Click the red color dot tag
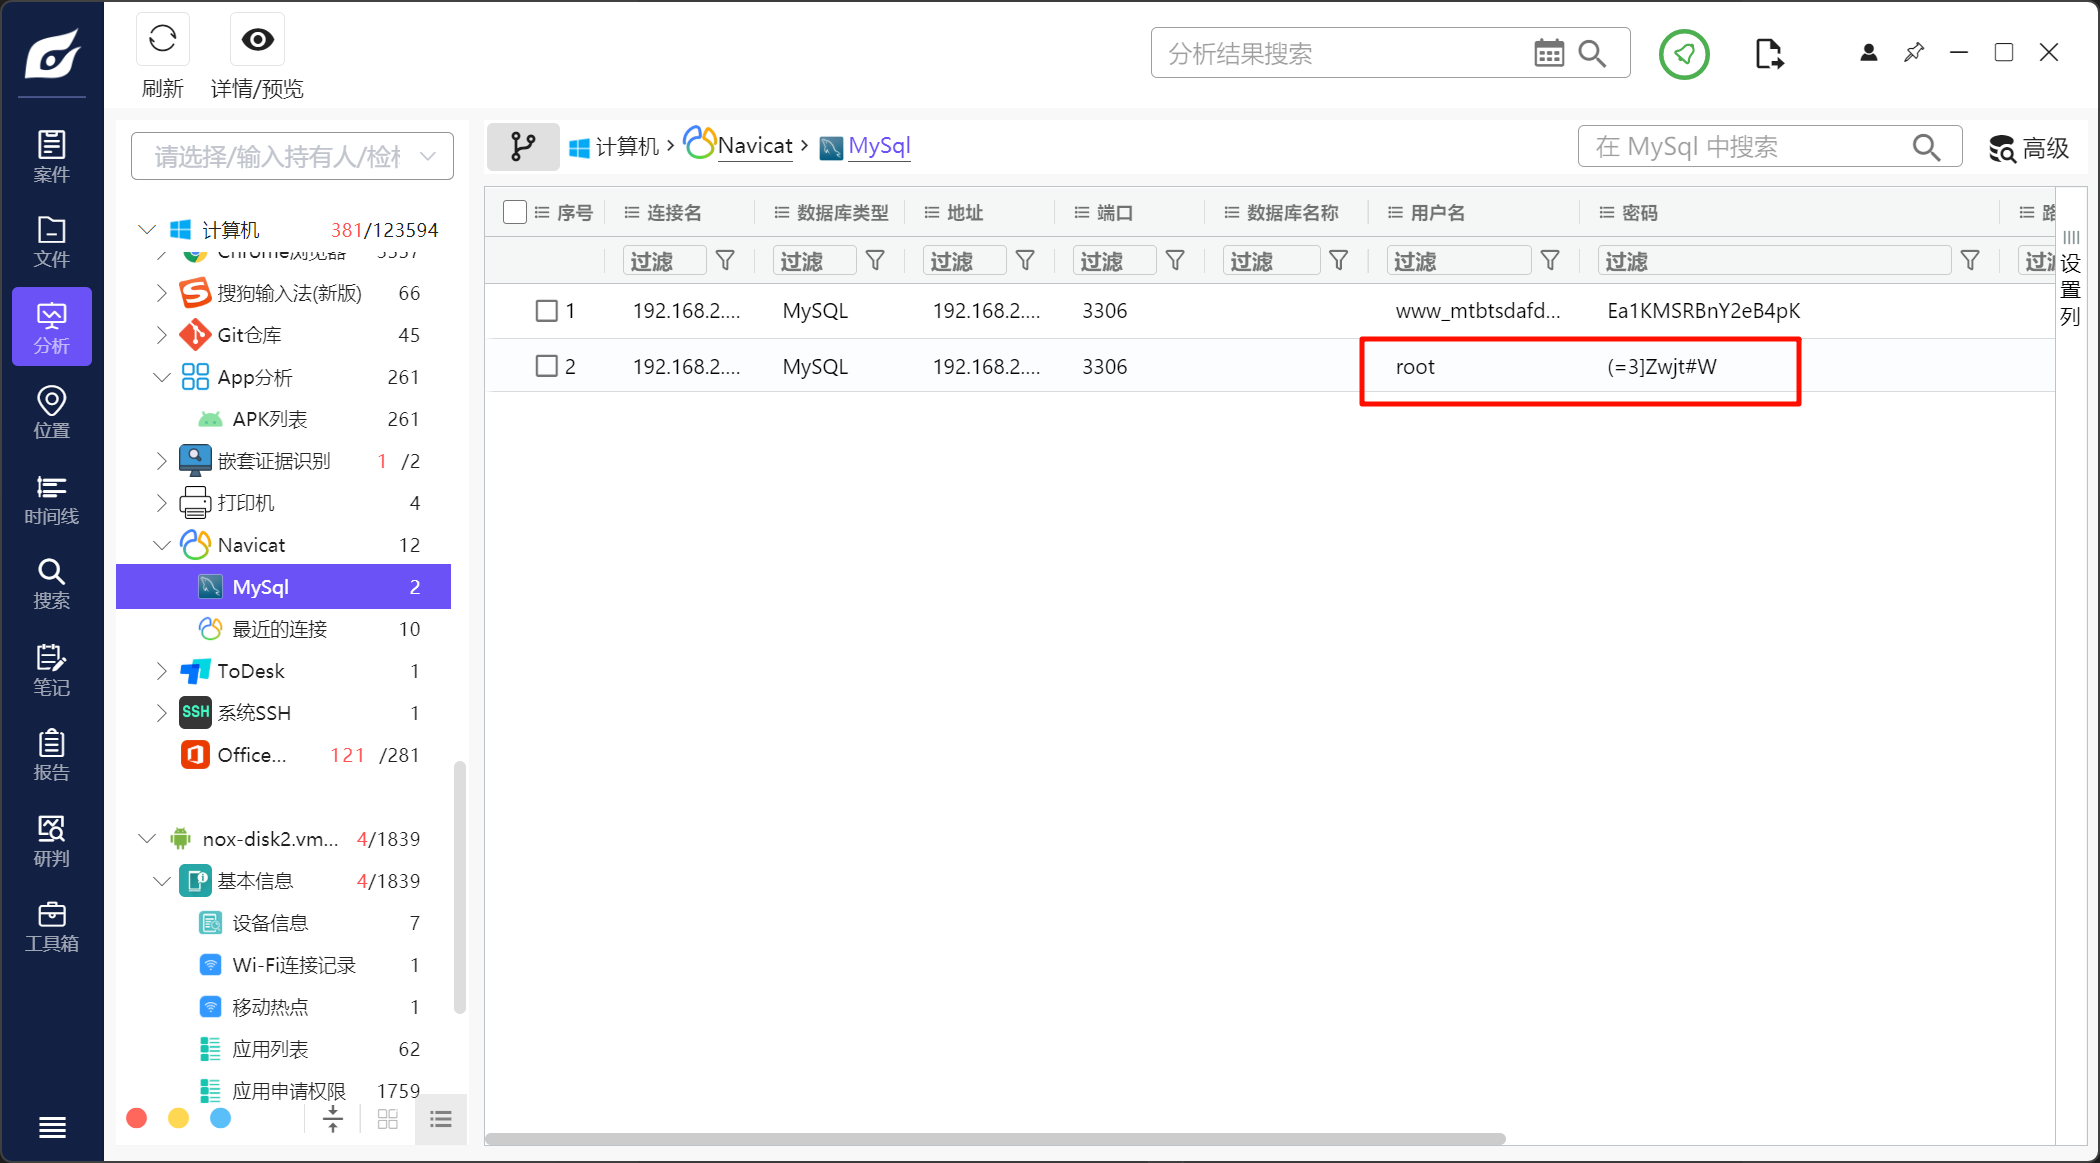 (137, 1118)
